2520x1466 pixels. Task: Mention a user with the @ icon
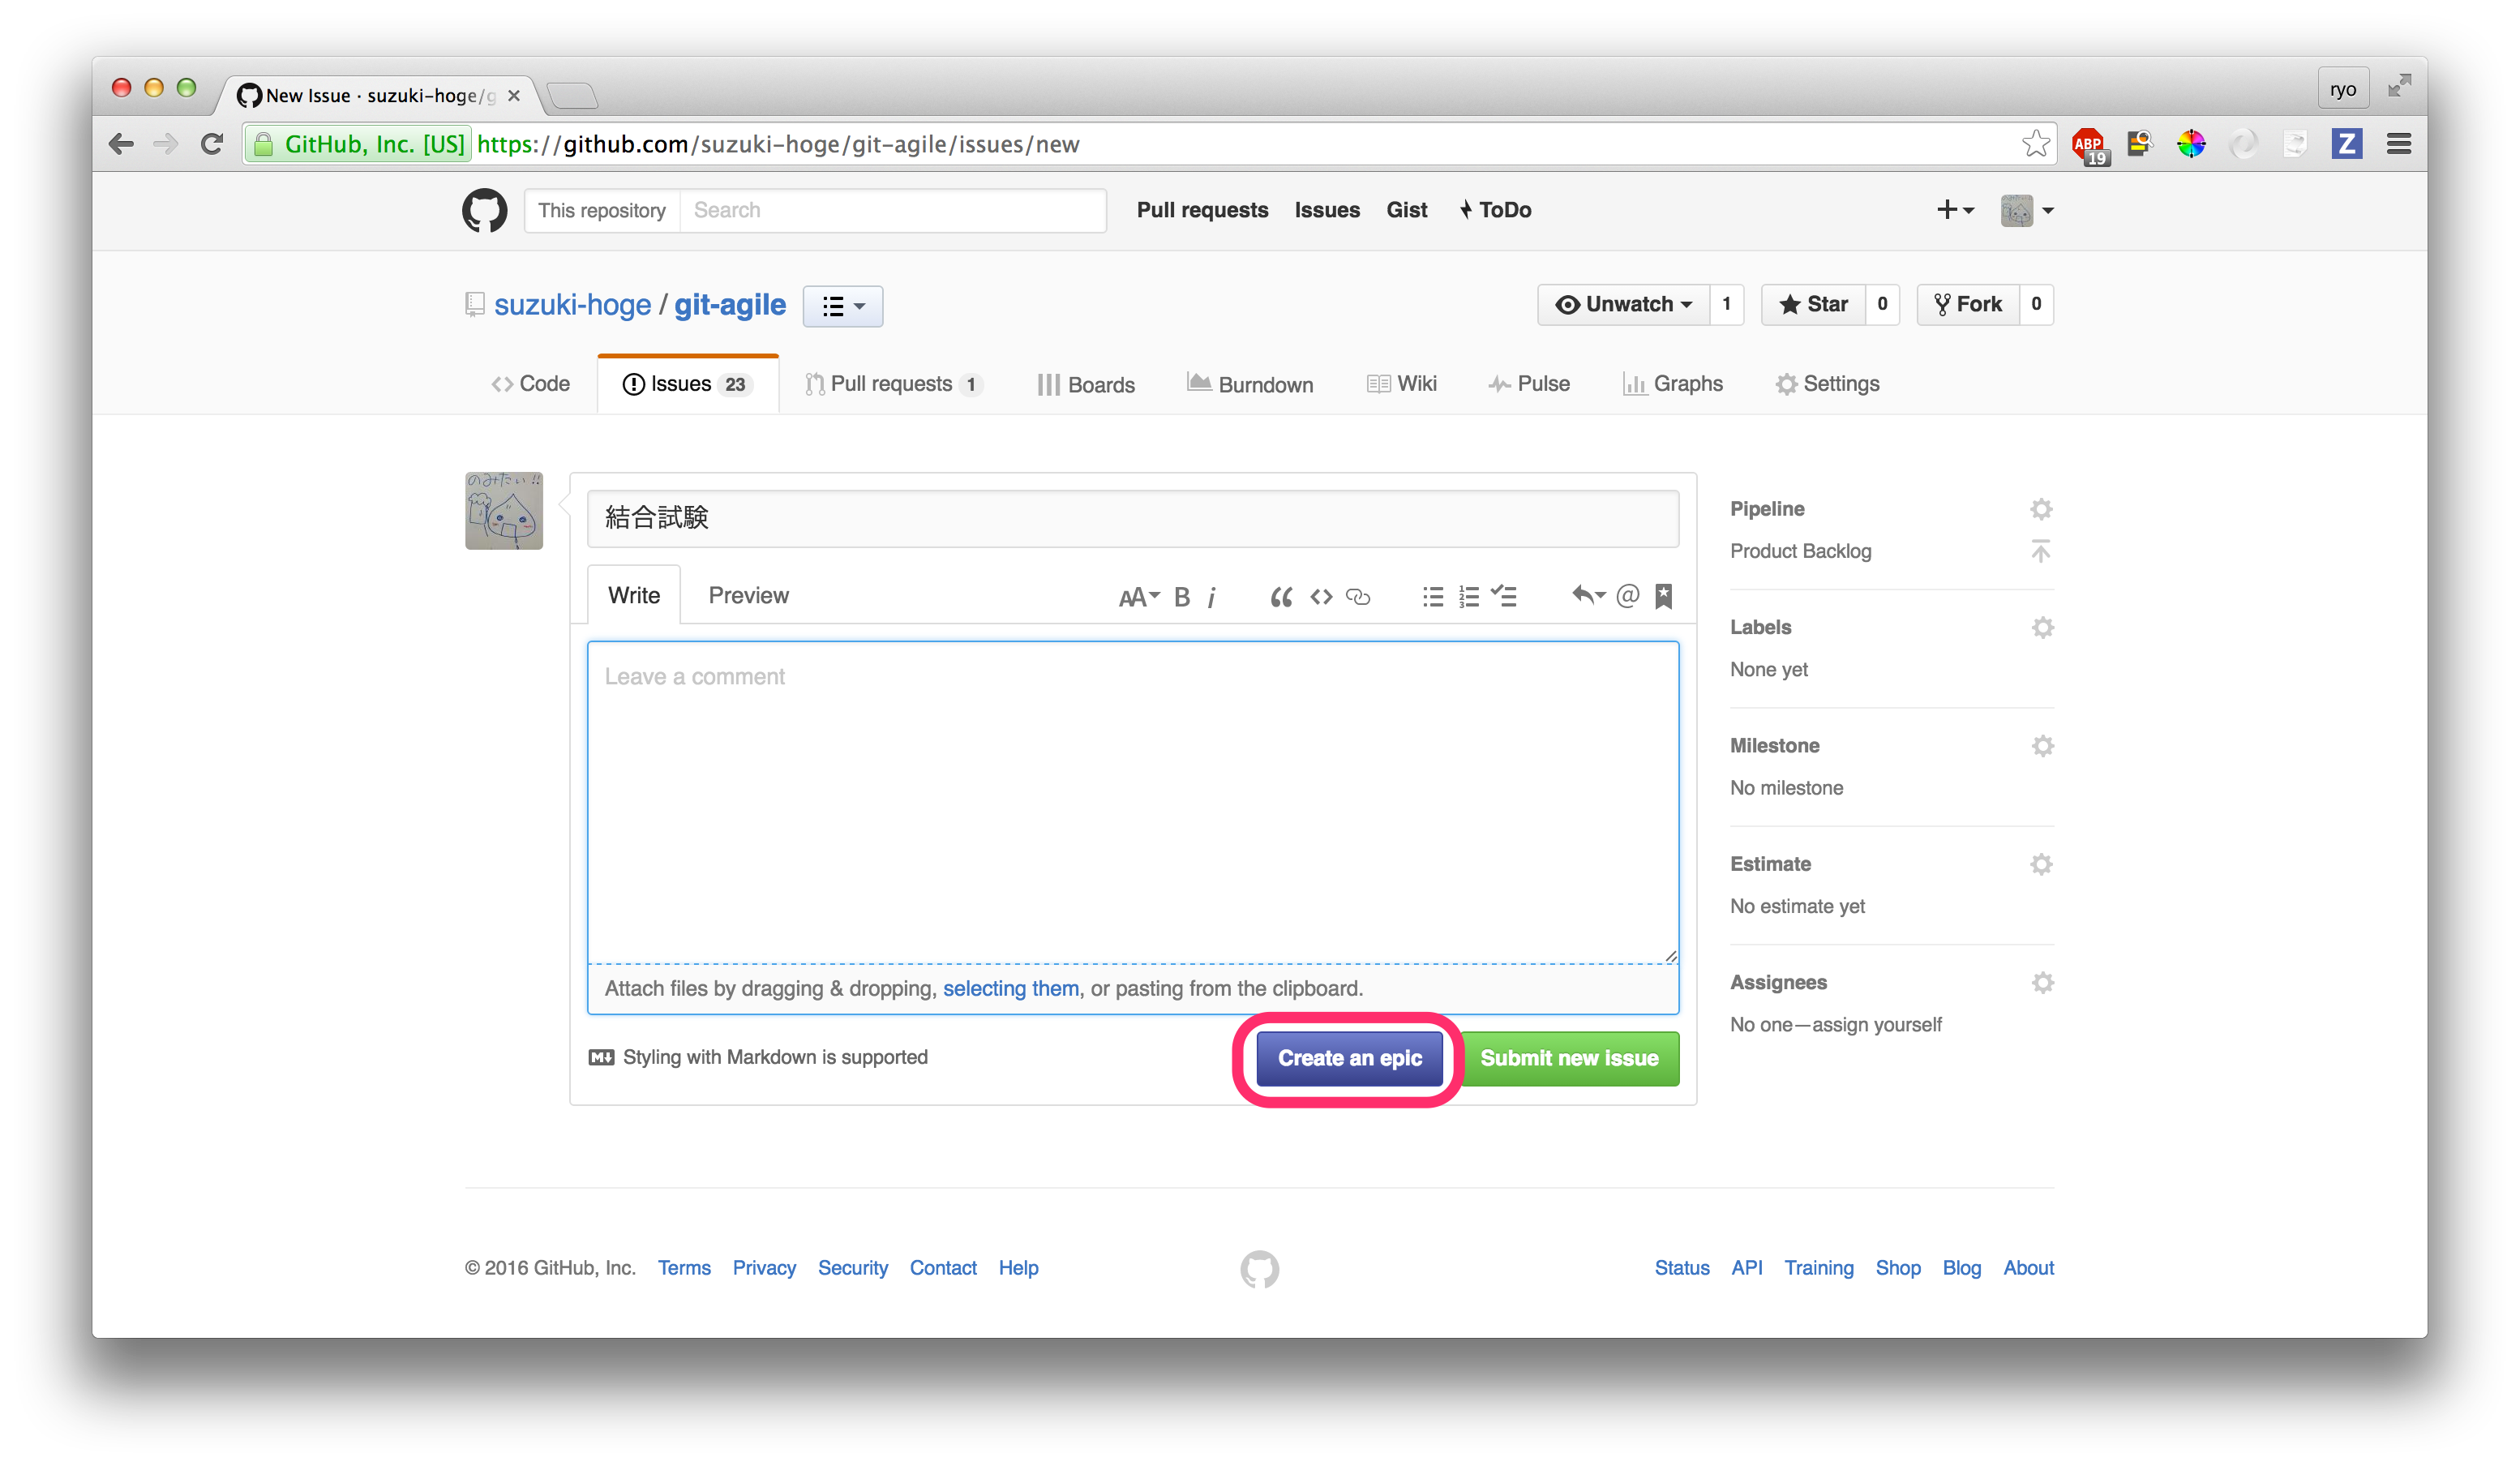click(1627, 596)
